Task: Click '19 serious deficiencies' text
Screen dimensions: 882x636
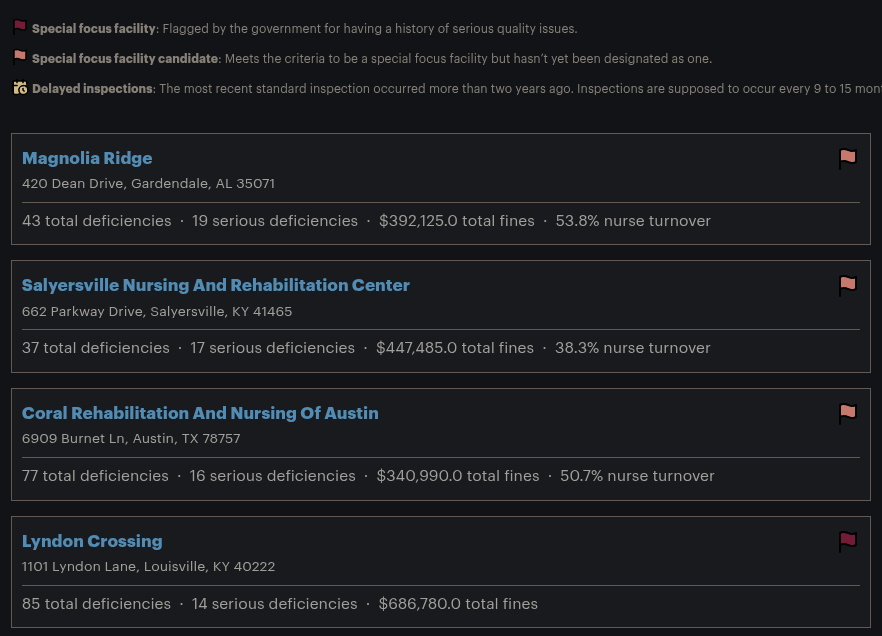Action: [275, 221]
